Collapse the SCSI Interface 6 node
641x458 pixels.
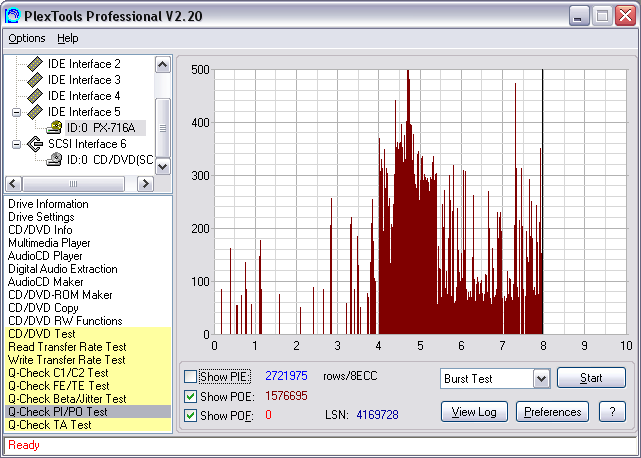tap(16, 144)
